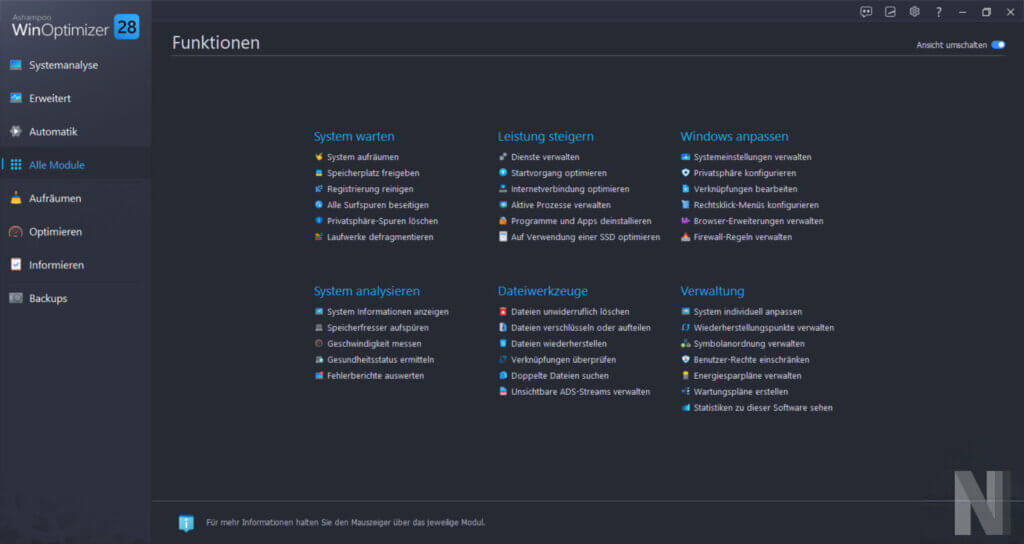Click the System warten category heading
Image resolution: width=1024 pixels, height=544 pixels.
tap(354, 136)
